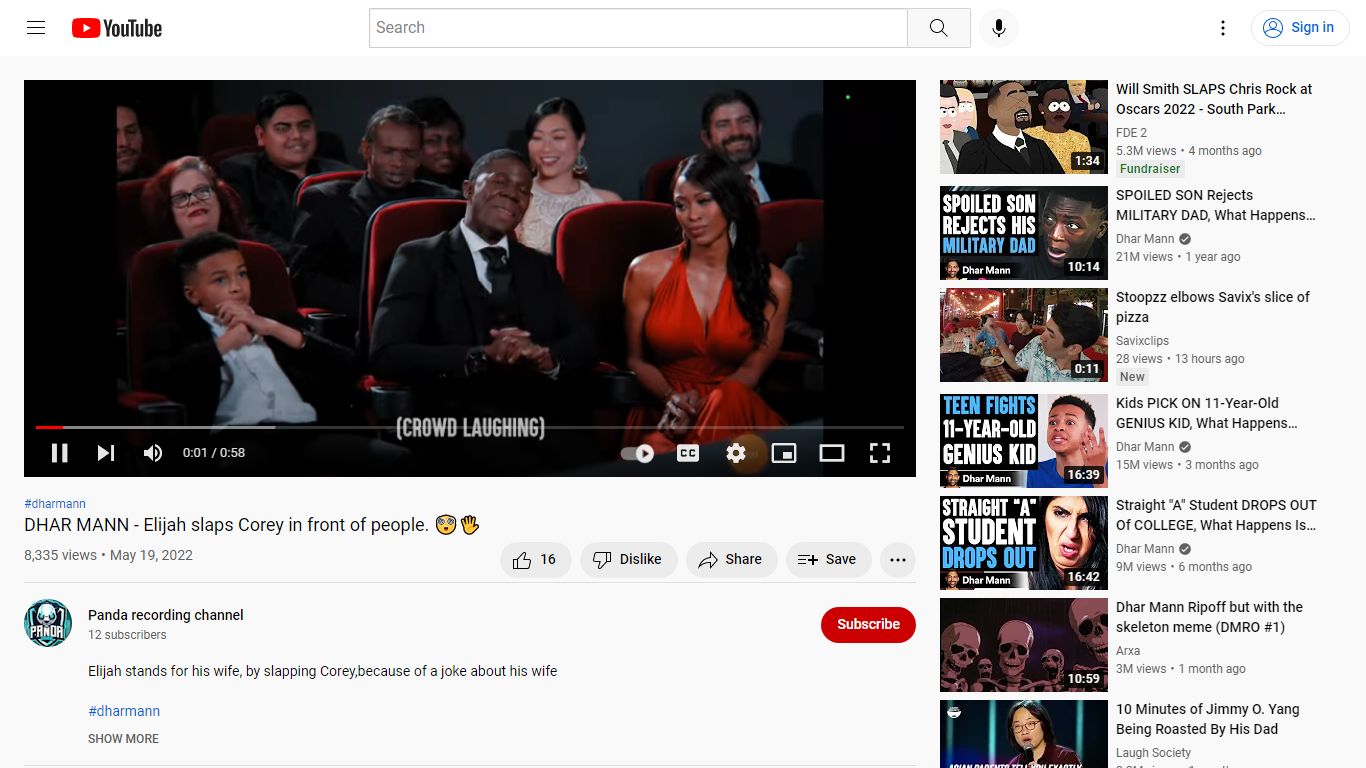1366x768 pixels.
Task: Open the Stoopzz pizza video thumbnail
Action: [1024, 335]
